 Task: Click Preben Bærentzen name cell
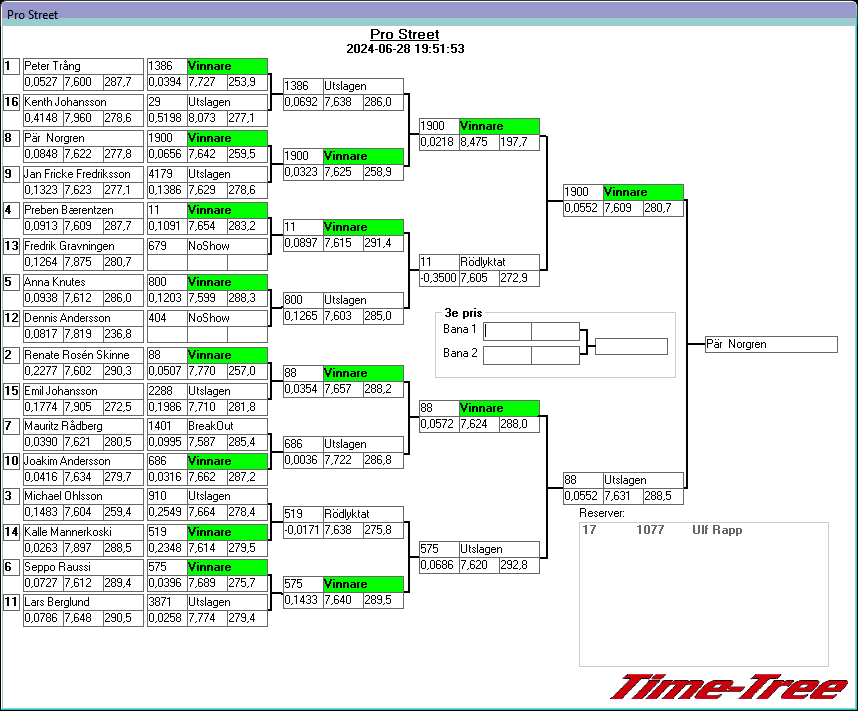(83, 211)
